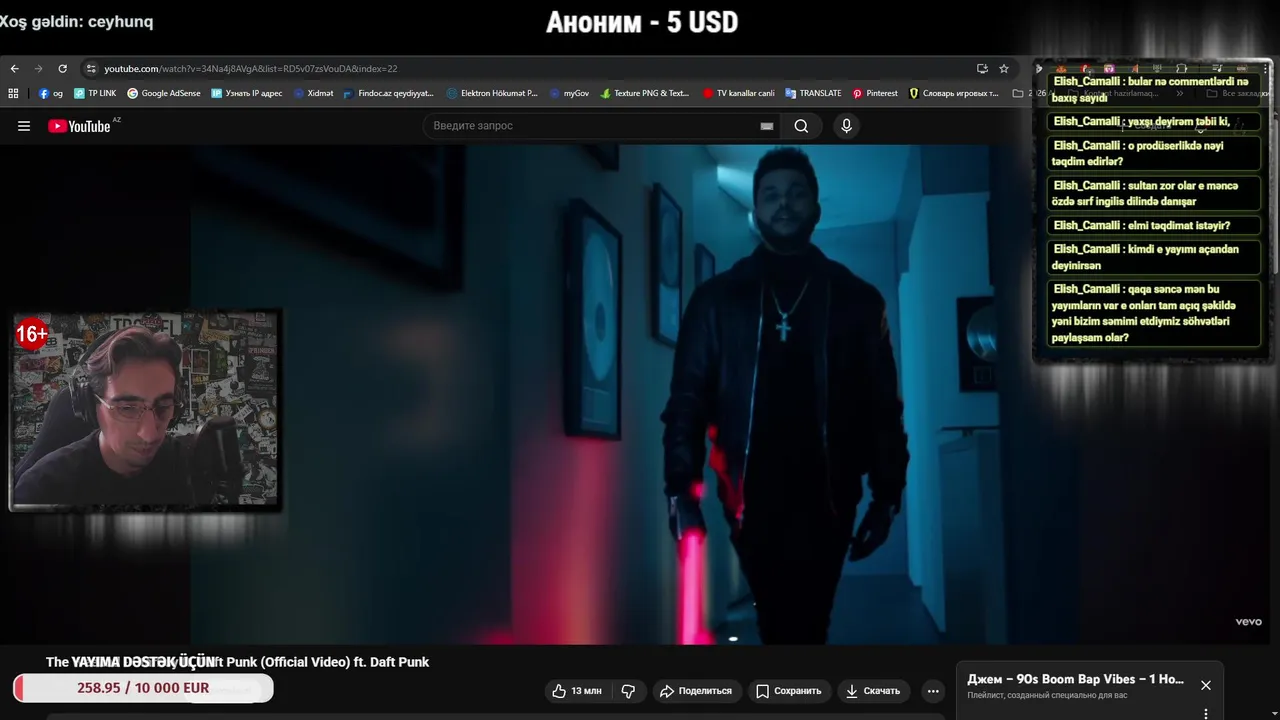Viewport: 1280px width, 720px height.
Task: Click chat message 'kimdi e yayımı açandan'
Action: tap(1154, 257)
